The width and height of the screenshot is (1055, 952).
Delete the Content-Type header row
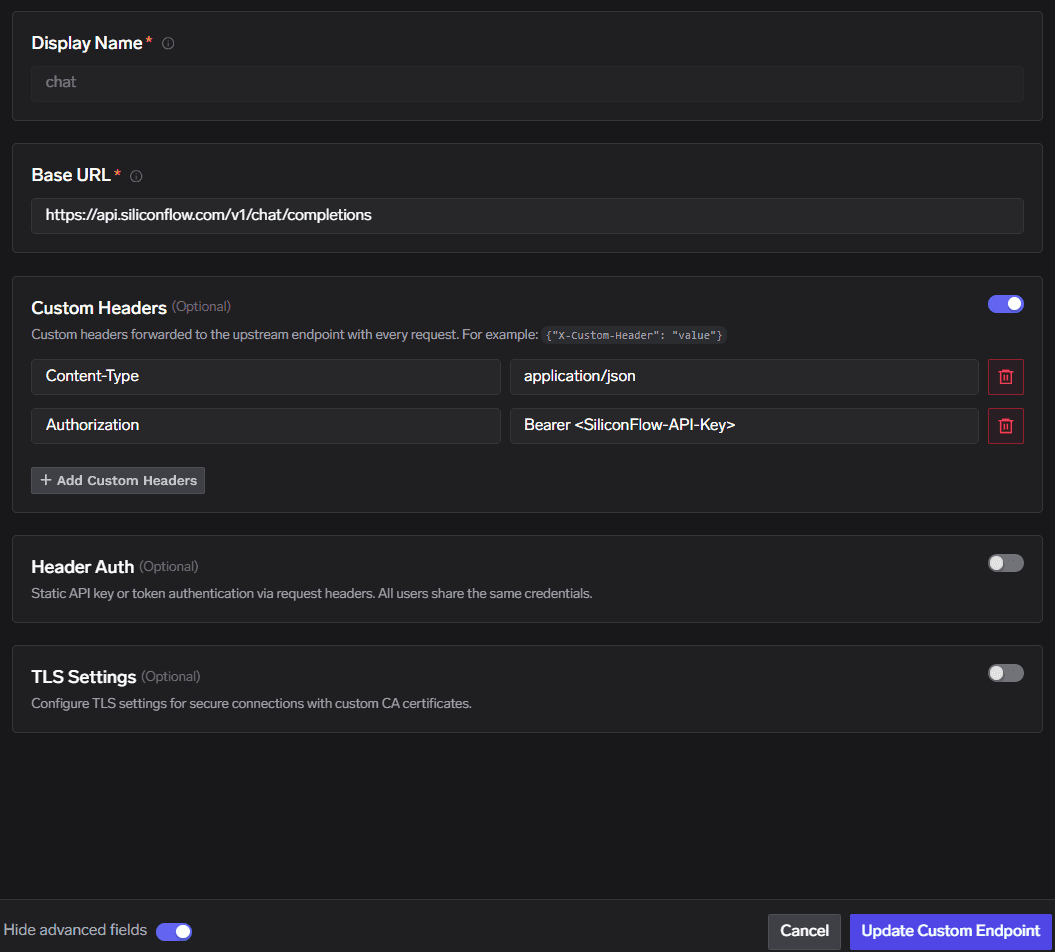tap(1005, 377)
